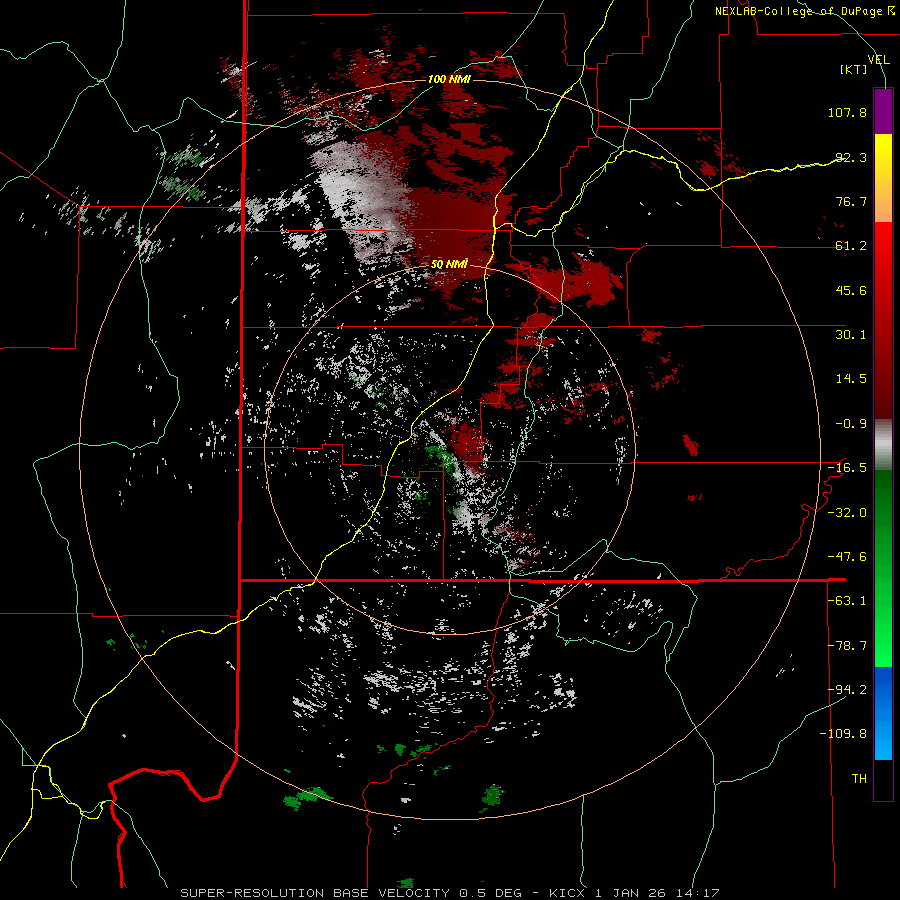Click the -94.2 velocity scale value

coord(847,690)
